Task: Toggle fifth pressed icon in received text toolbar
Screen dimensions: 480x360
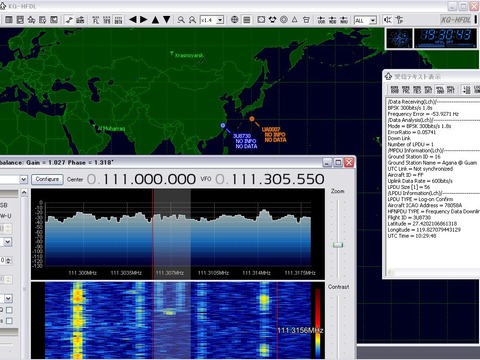Action: click(x=440, y=89)
